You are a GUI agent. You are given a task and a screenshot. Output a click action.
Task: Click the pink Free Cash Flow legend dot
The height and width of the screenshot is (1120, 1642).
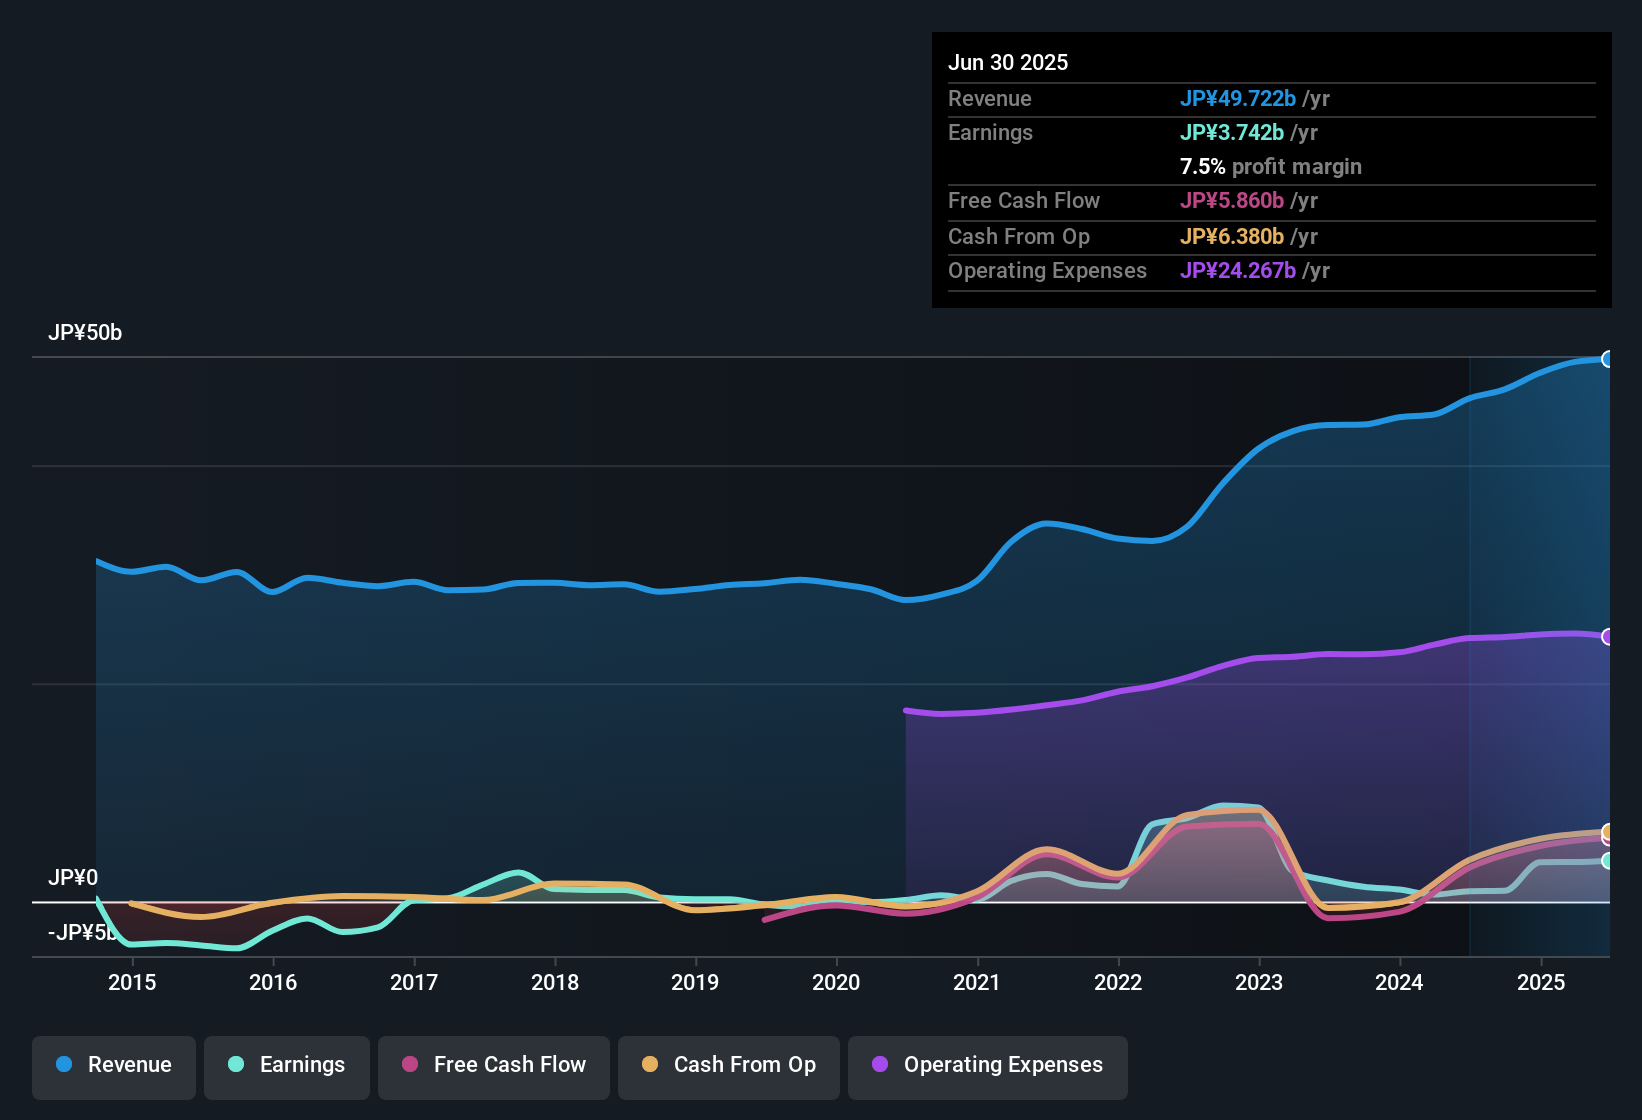click(x=409, y=1065)
